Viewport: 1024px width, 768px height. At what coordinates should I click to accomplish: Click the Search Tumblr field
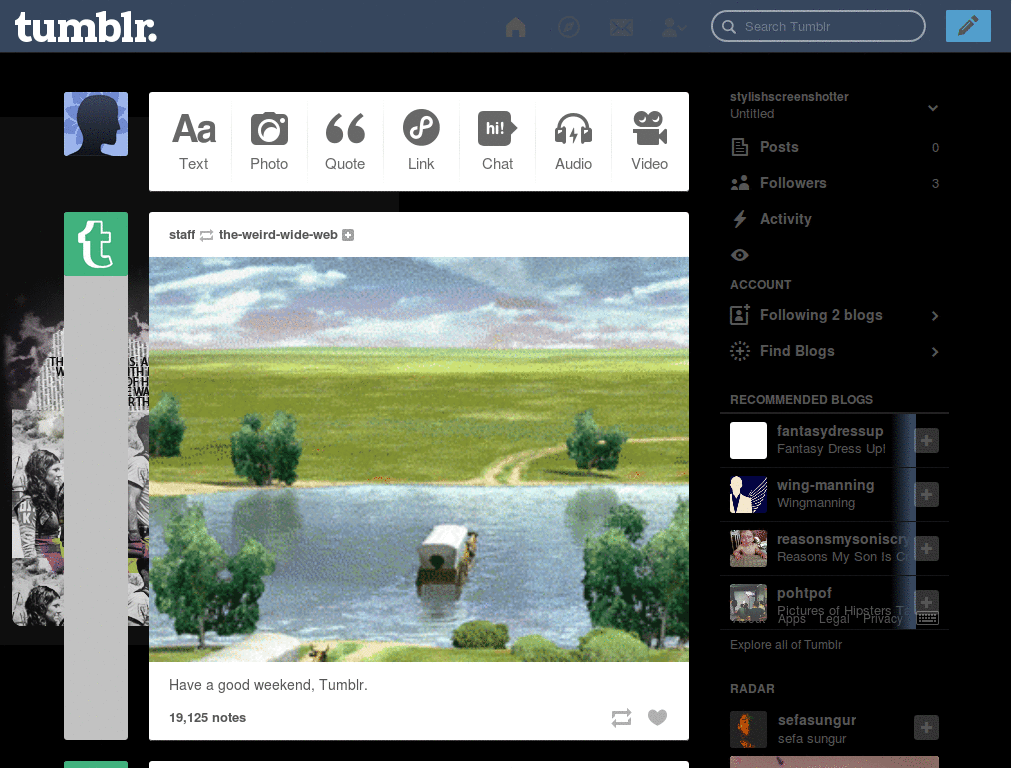pyautogui.click(x=818, y=26)
